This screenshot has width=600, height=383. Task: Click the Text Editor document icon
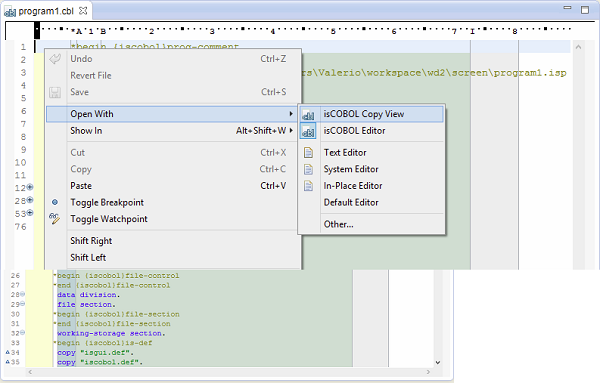point(308,153)
